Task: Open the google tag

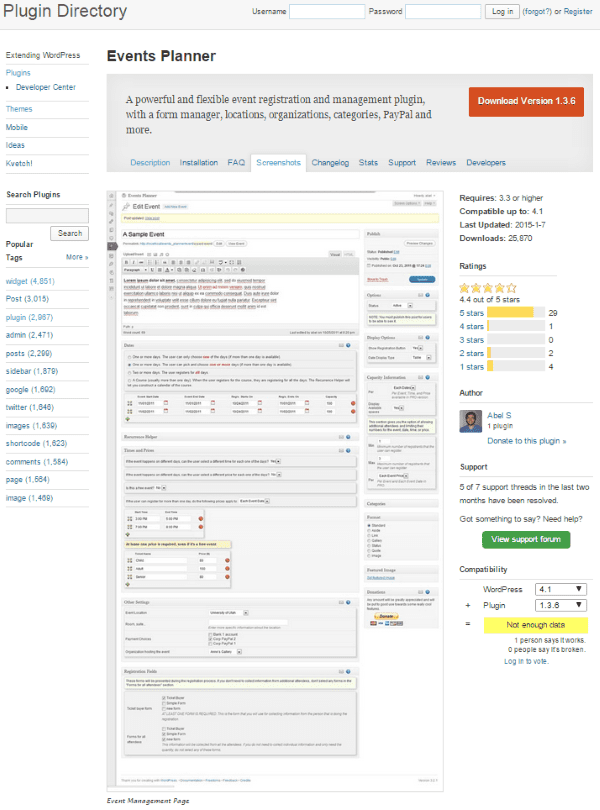Action: pyautogui.click(x=30, y=390)
